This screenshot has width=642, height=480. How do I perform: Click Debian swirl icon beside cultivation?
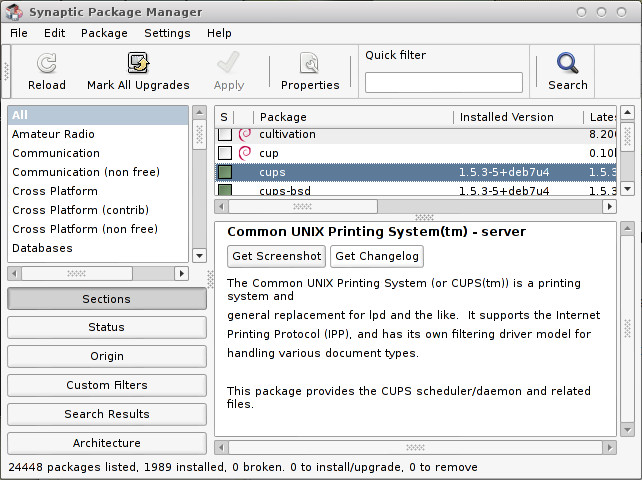point(245,134)
